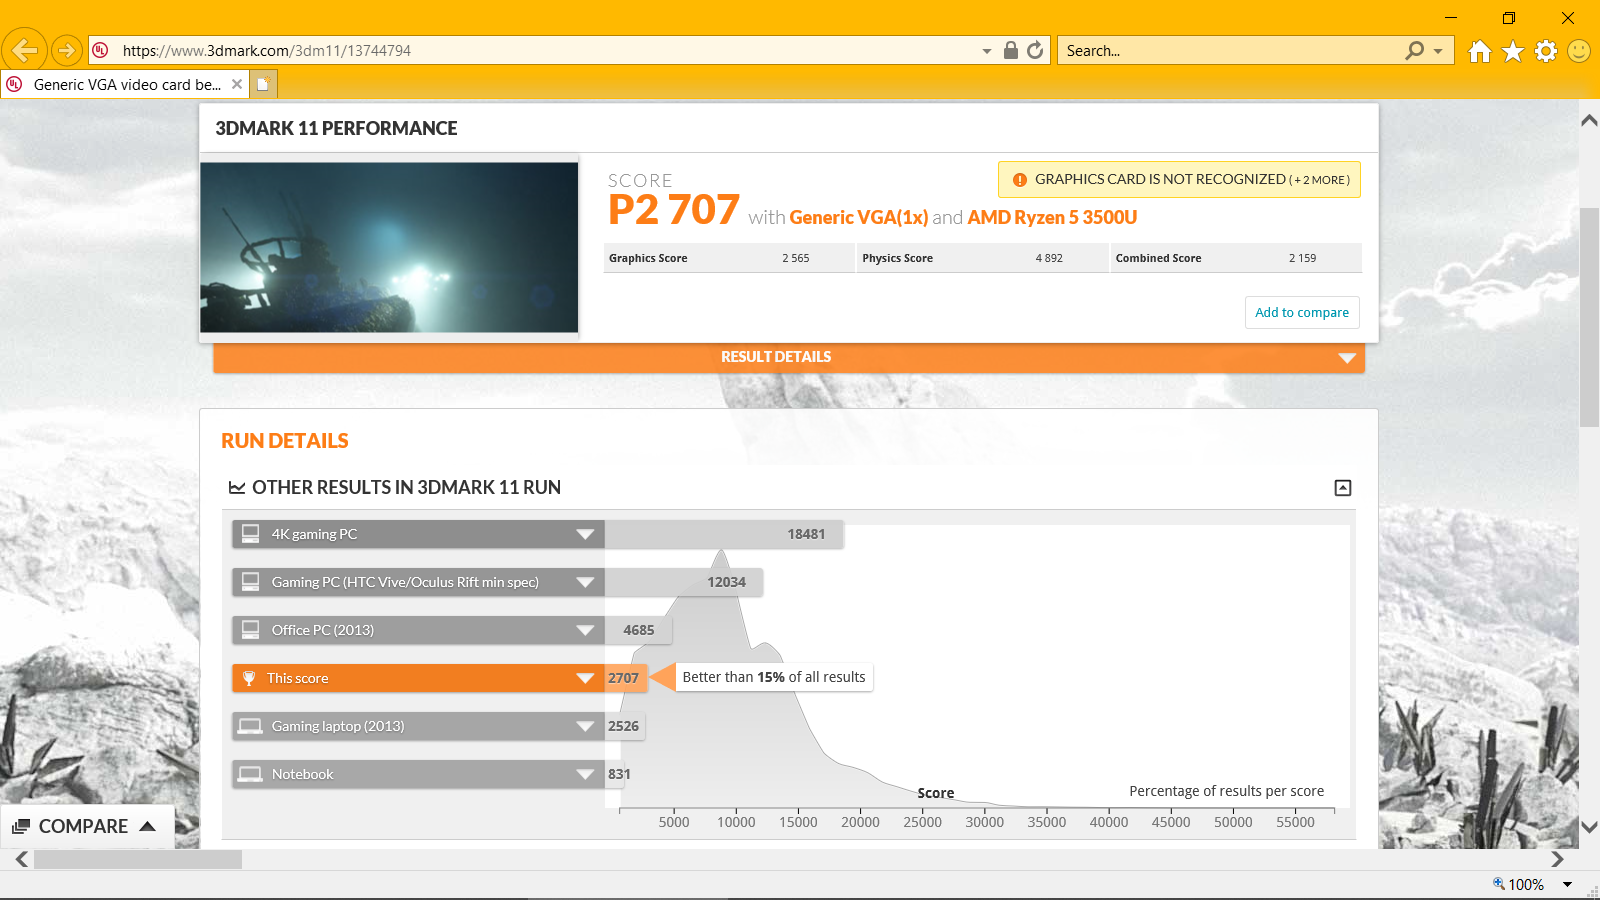Collapse the Other Results in 3DMark 11 Run section
Screen dimensions: 1600x900
point(1343,488)
